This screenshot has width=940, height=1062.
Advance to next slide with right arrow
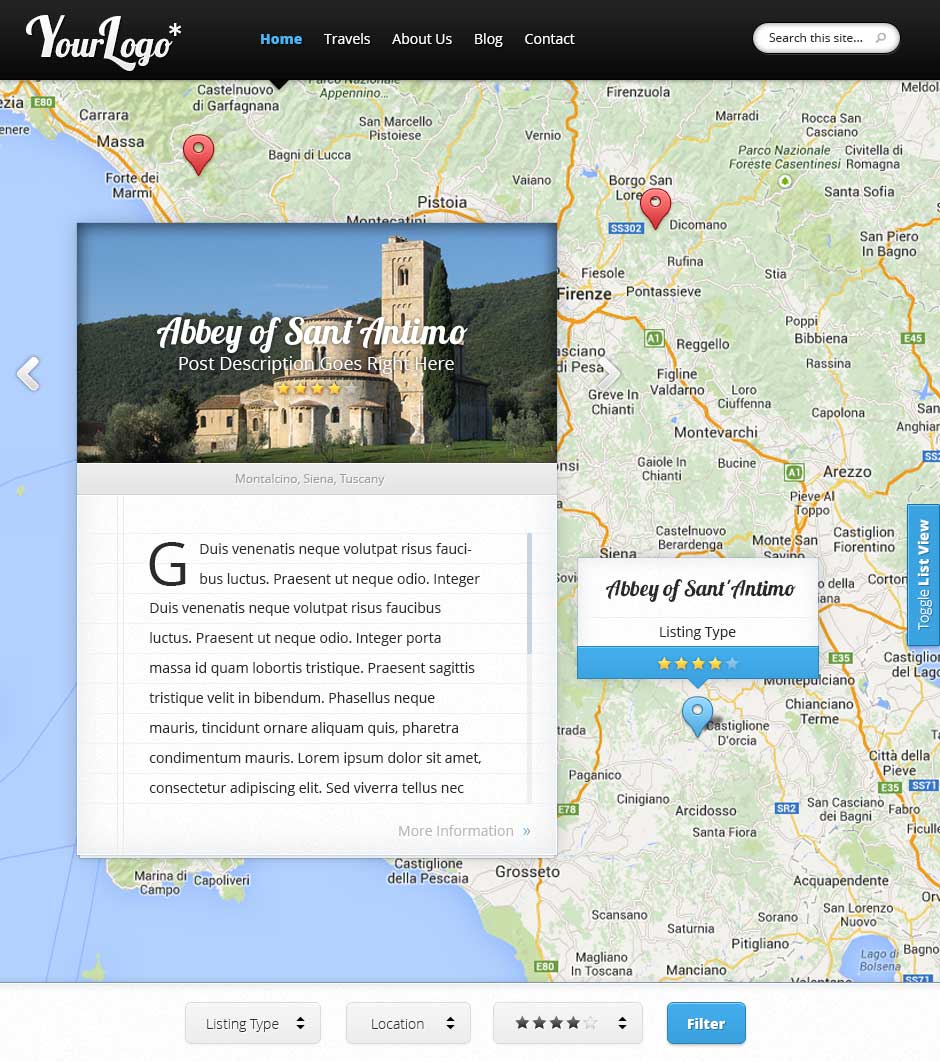point(609,374)
